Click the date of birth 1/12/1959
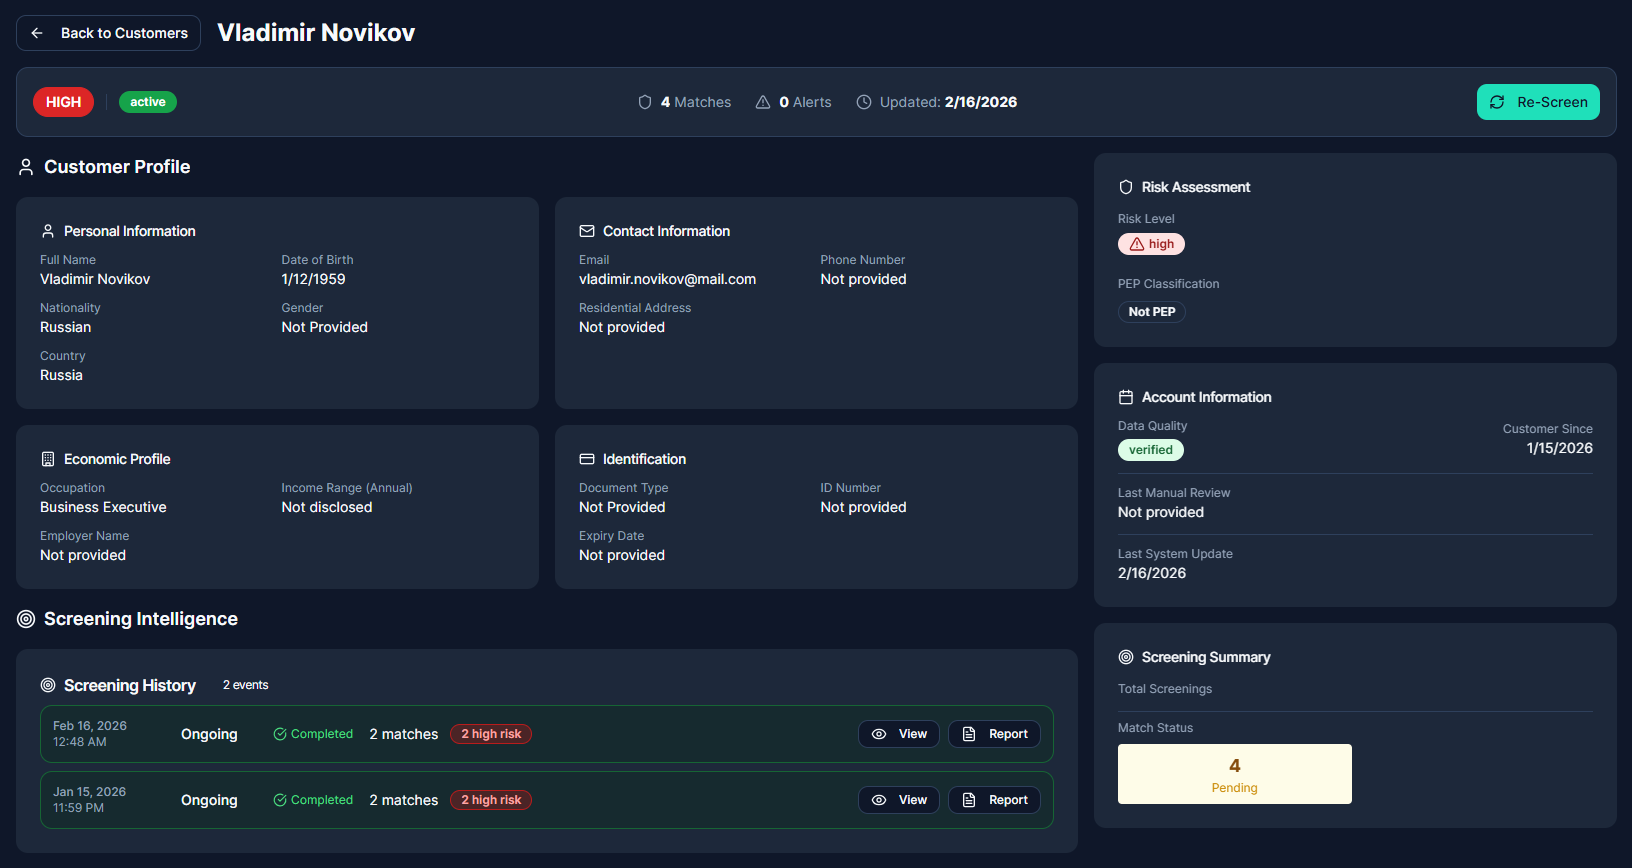This screenshot has height=868, width=1632. (x=313, y=279)
